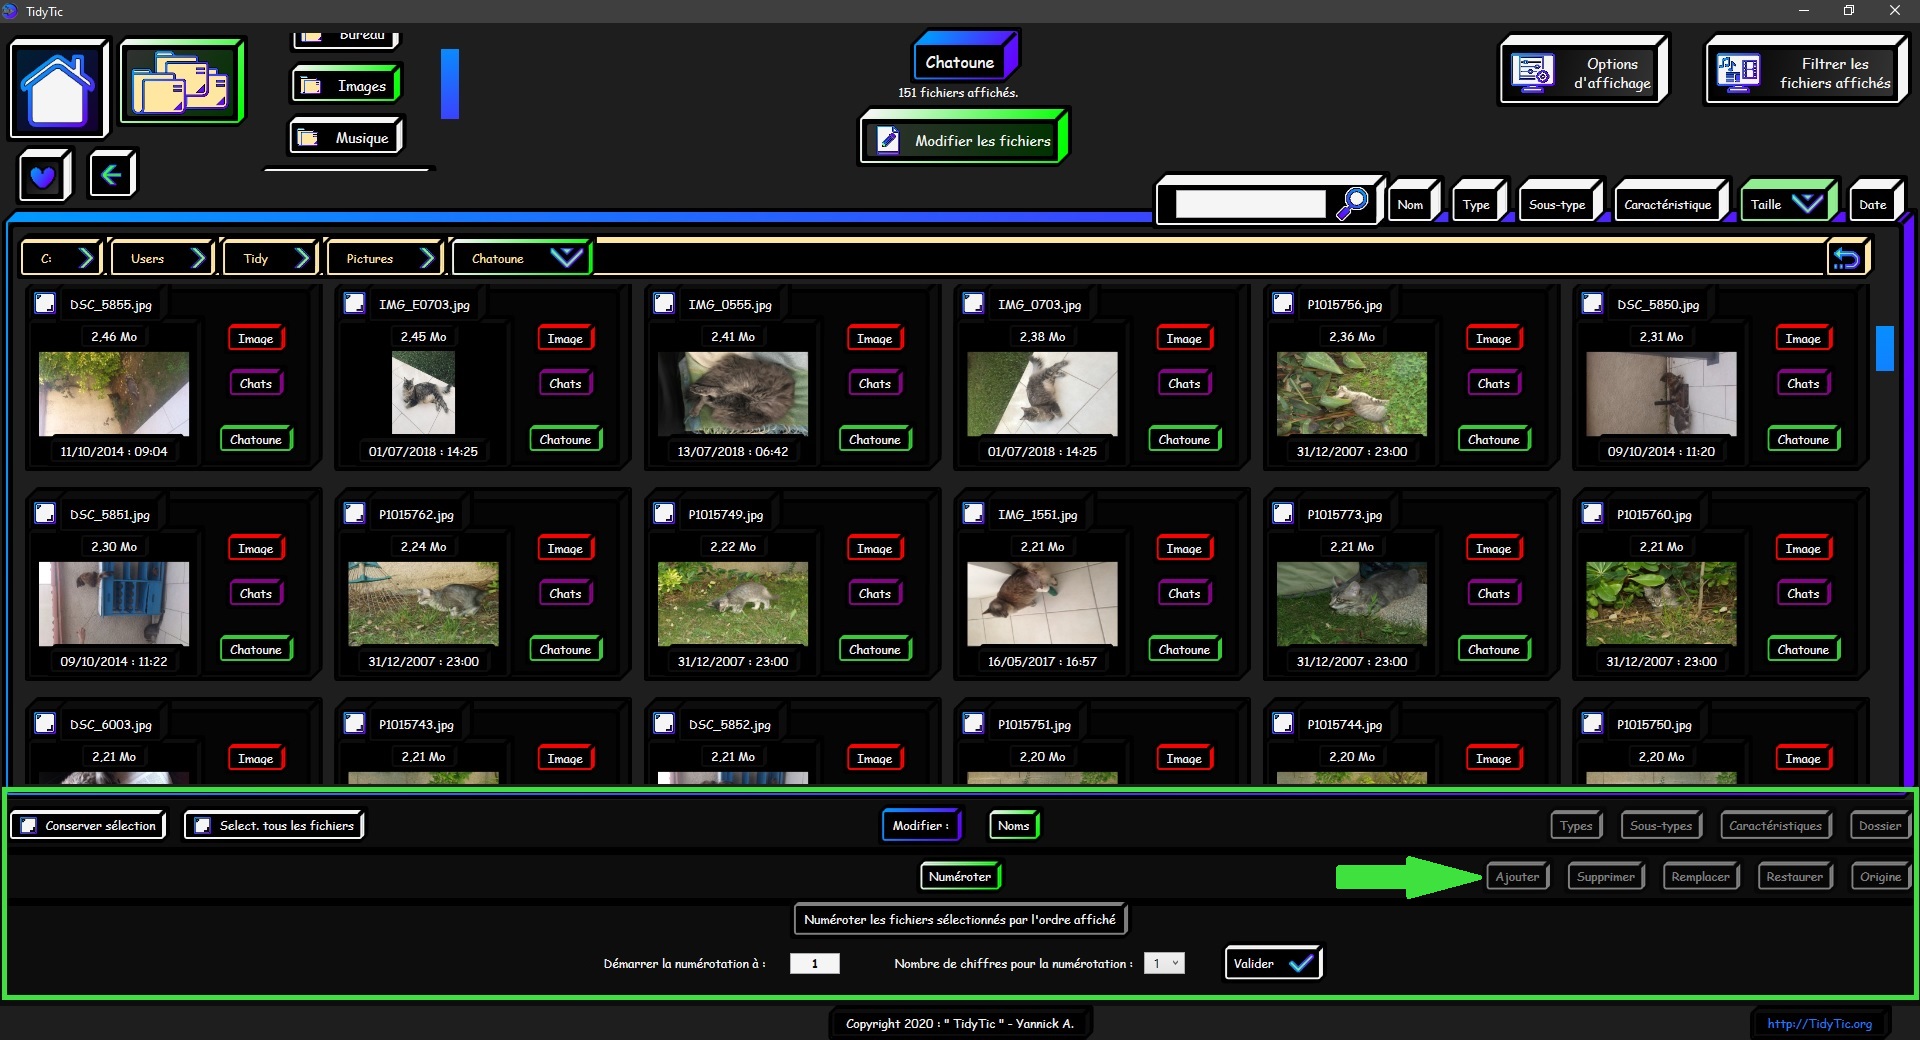Select the Noms modify tab

(x=1013, y=825)
